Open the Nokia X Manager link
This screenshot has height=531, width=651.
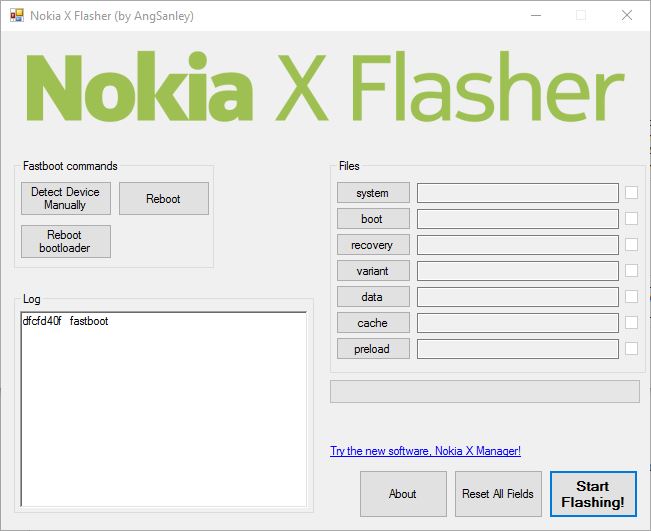point(425,451)
